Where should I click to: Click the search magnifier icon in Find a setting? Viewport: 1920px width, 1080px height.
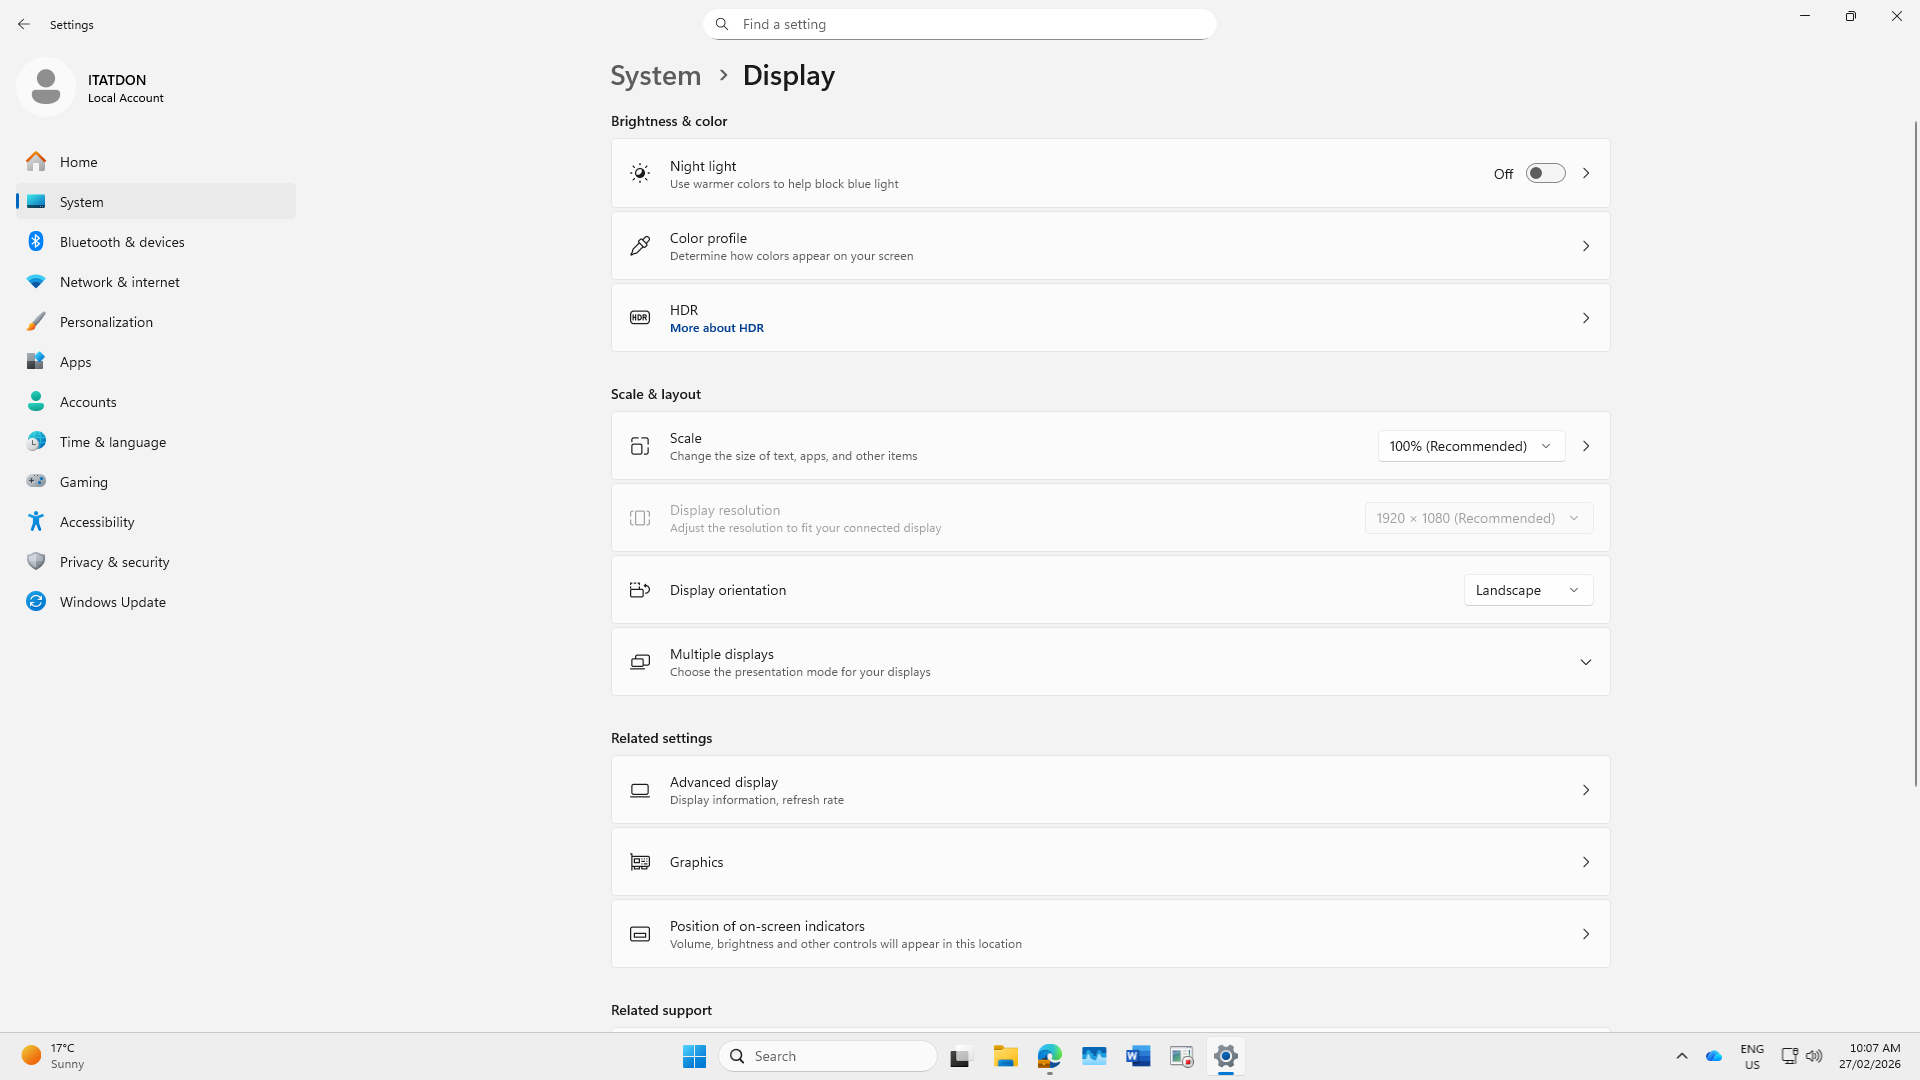pos(722,24)
